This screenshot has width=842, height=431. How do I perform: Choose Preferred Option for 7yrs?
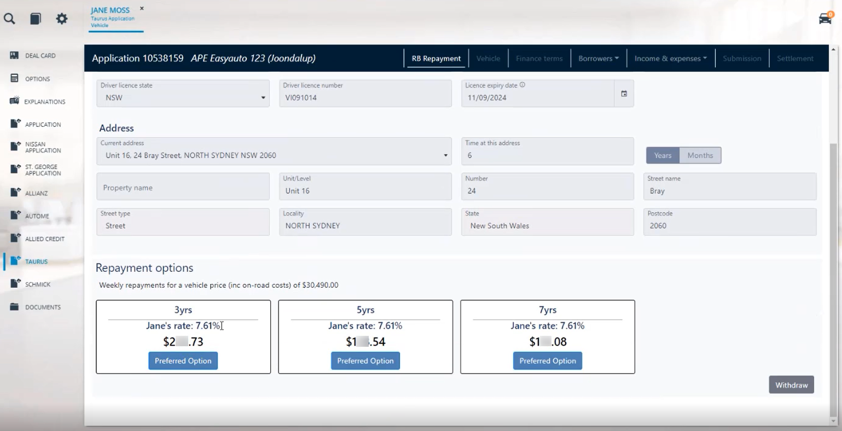tap(547, 361)
